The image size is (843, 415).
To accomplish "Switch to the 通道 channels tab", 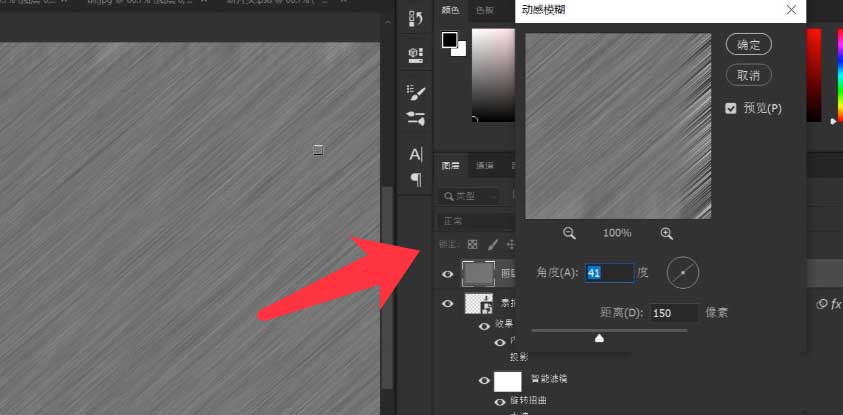I will (x=484, y=166).
